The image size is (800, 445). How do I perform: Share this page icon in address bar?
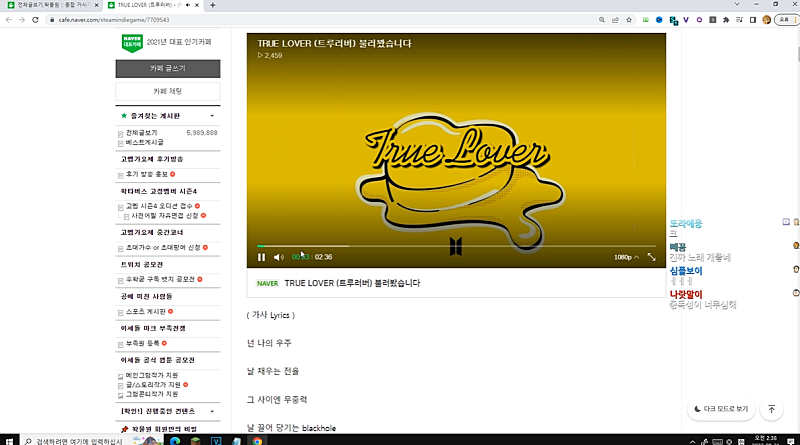coord(615,20)
